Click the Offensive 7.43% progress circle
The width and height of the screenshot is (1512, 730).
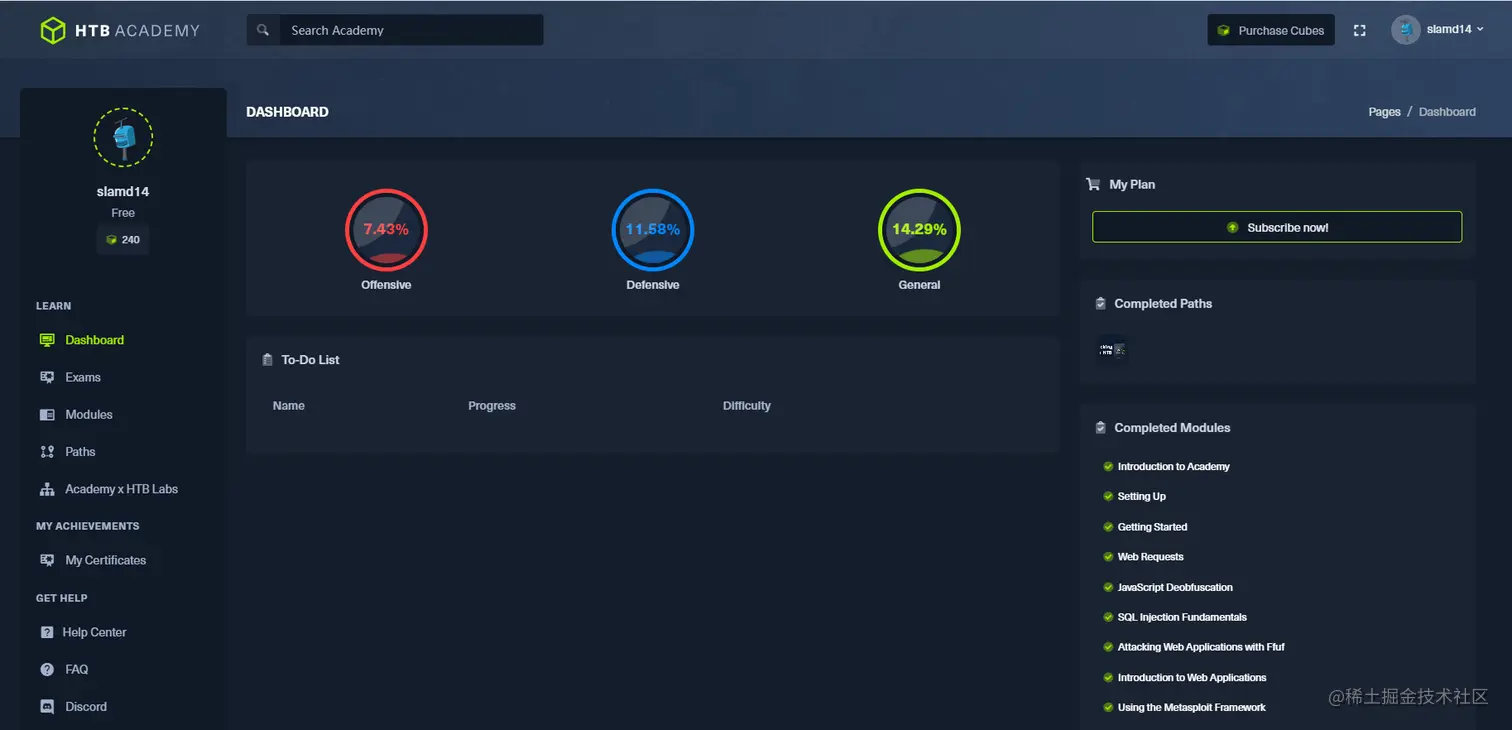pos(386,230)
